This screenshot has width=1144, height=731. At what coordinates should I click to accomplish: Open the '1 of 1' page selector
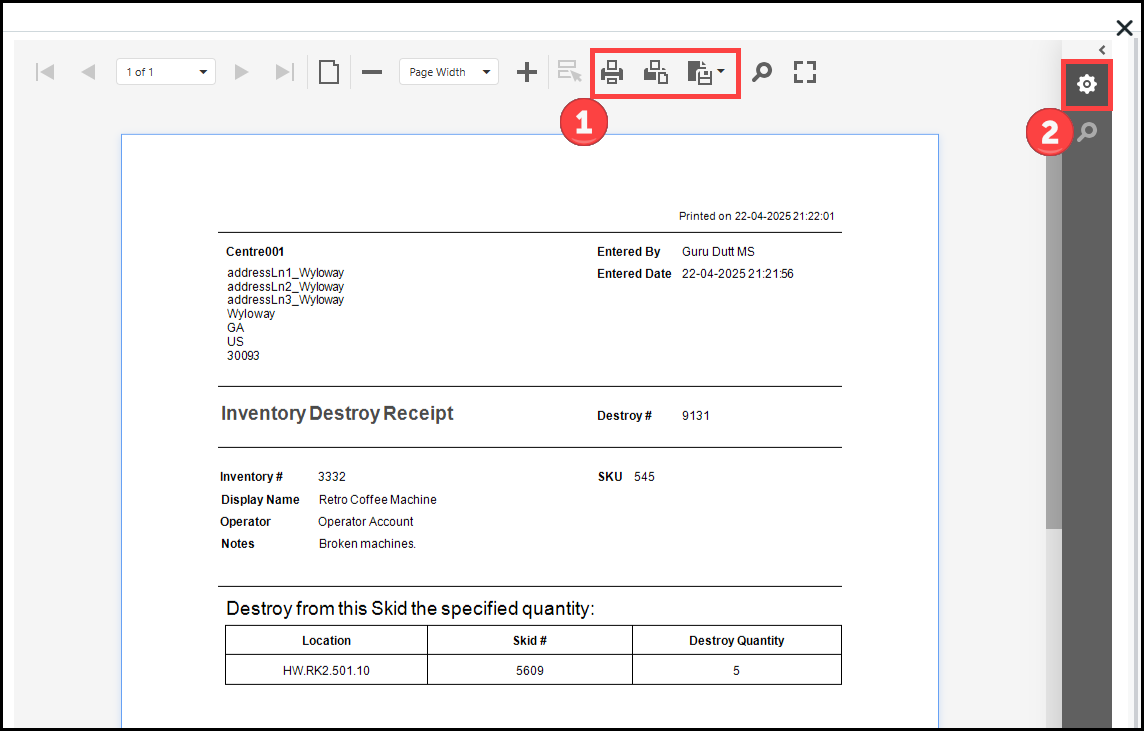click(165, 72)
